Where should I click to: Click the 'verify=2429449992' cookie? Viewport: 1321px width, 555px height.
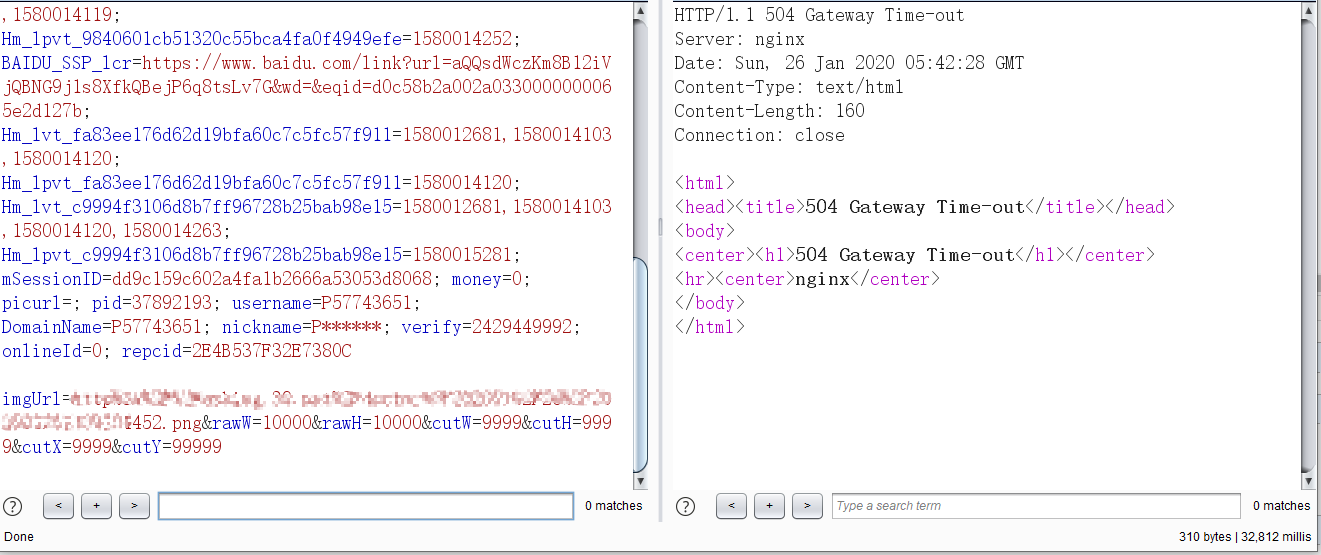pos(490,327)
